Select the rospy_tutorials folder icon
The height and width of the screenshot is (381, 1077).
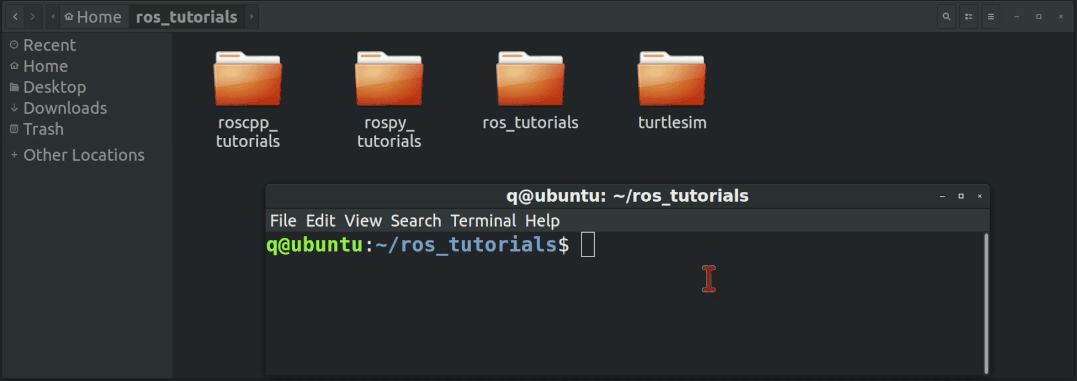389,78
